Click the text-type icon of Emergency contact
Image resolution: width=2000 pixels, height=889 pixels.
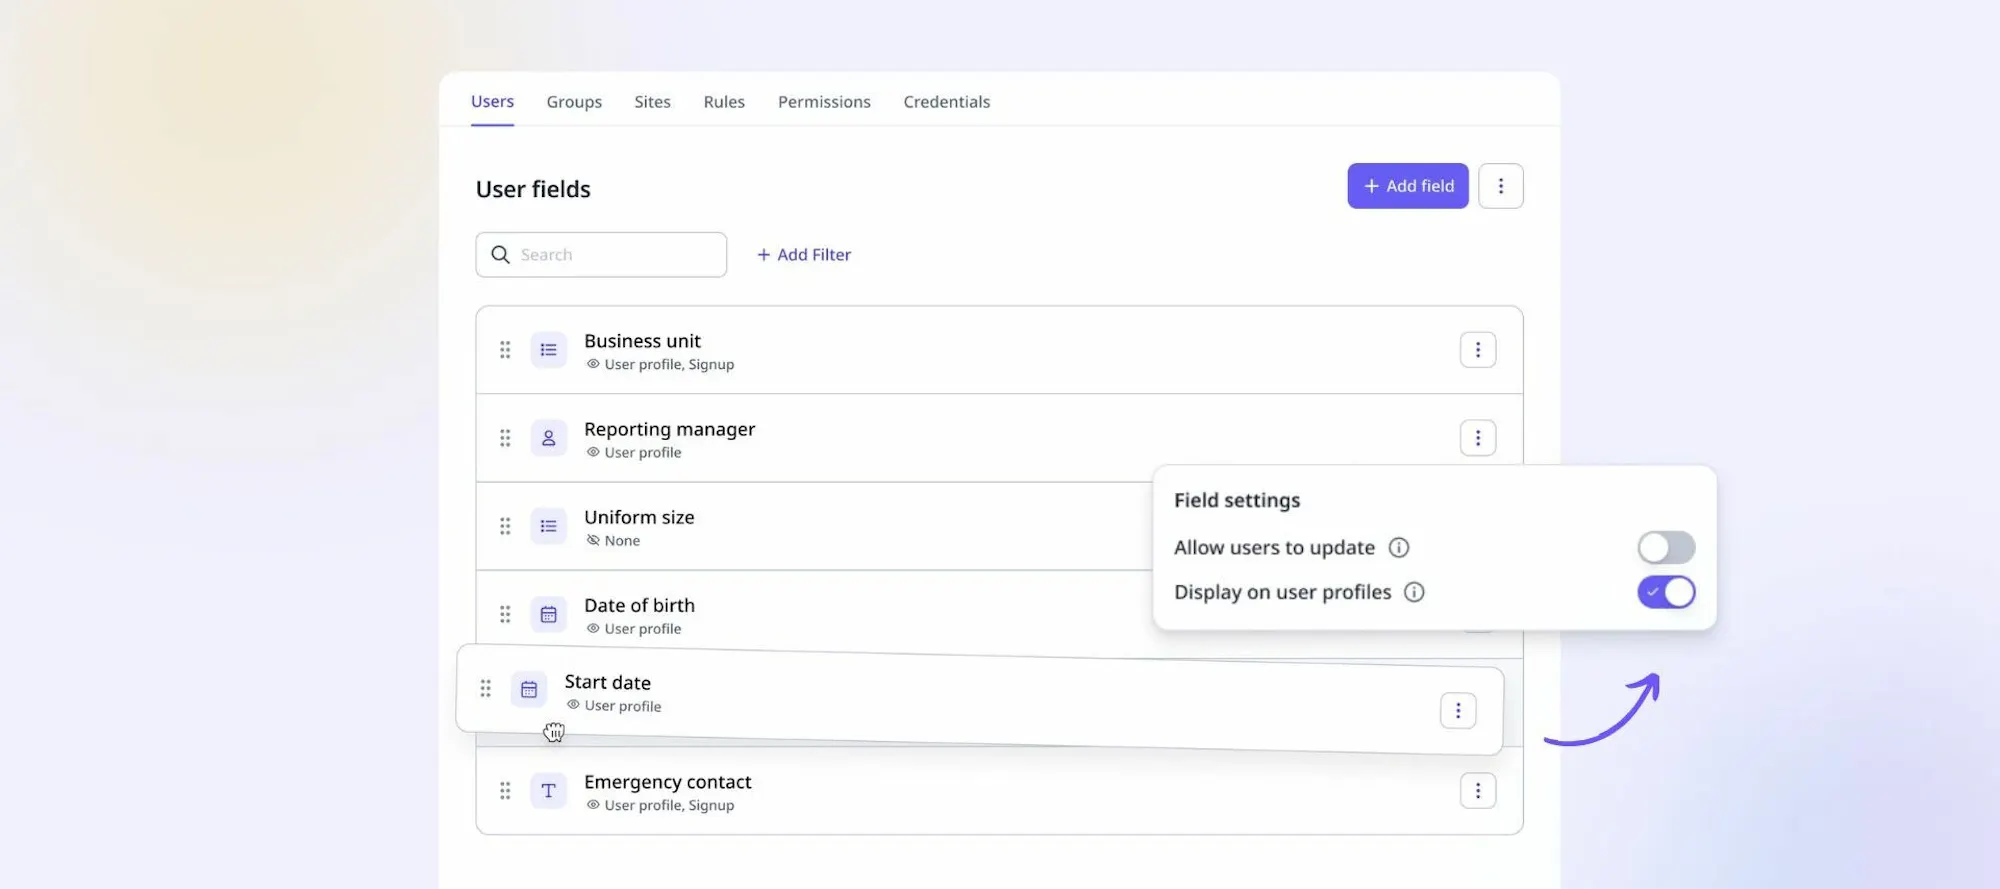[x=548, y=791]
